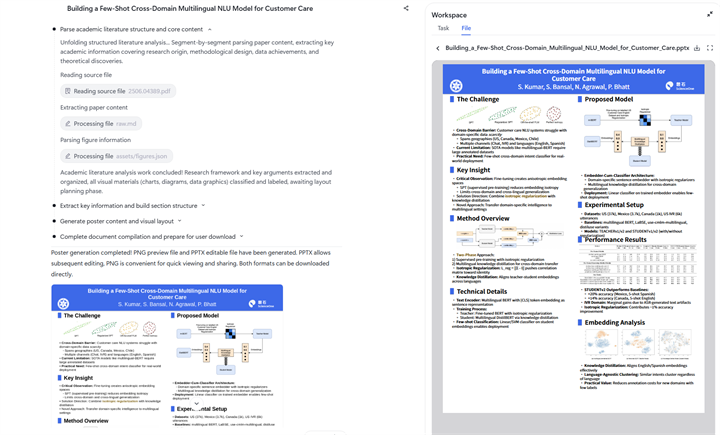The image size is (720, 435).
Task: Download the pptx file via download icon
Action: [698, 48]
